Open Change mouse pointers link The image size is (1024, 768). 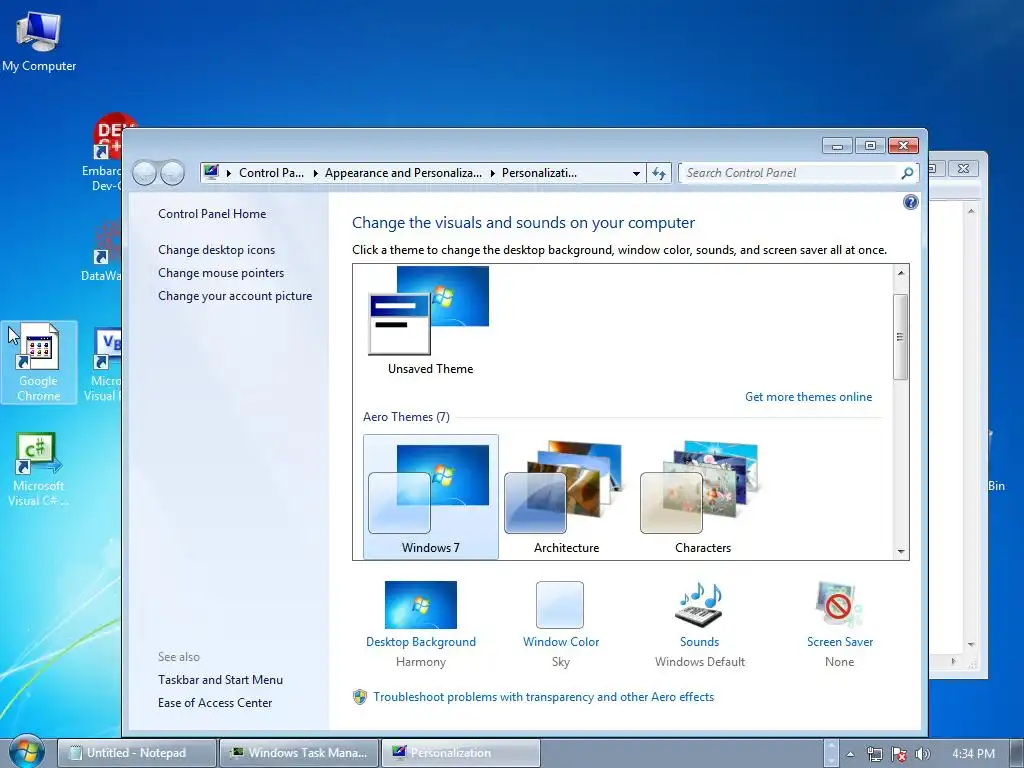click(221, 272)
